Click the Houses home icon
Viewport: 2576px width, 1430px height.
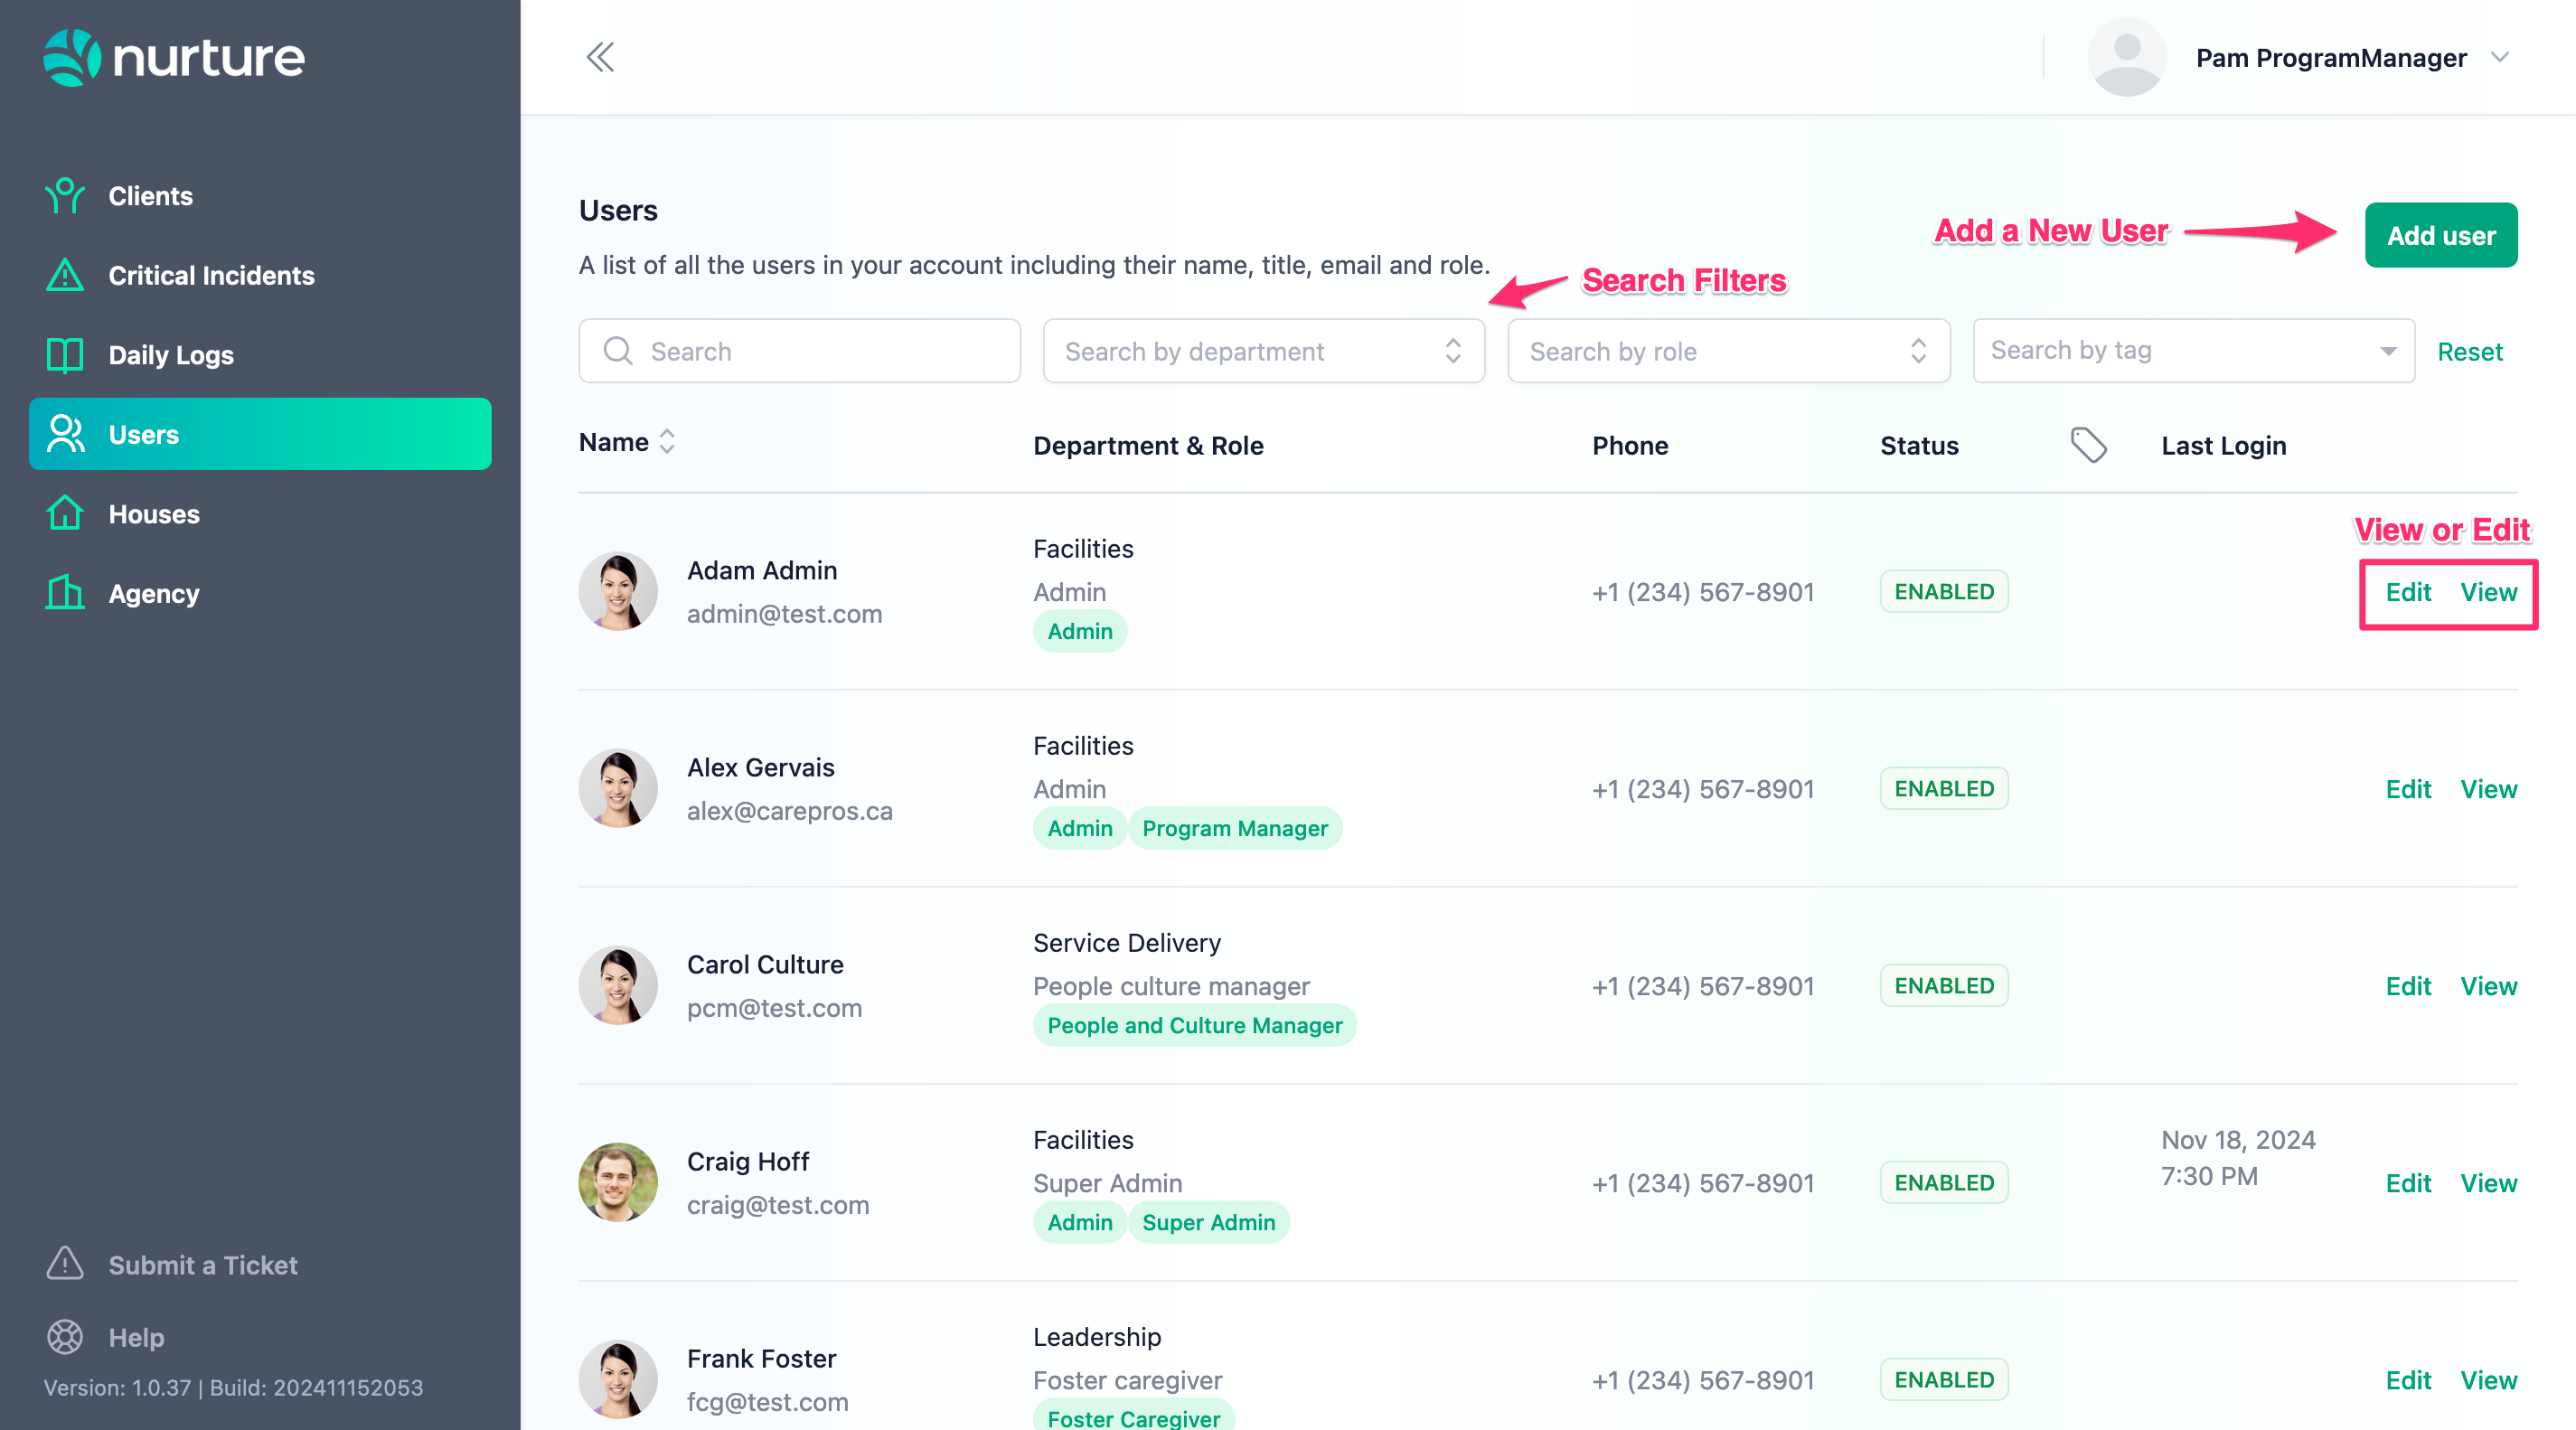click(x=65, y=514)
